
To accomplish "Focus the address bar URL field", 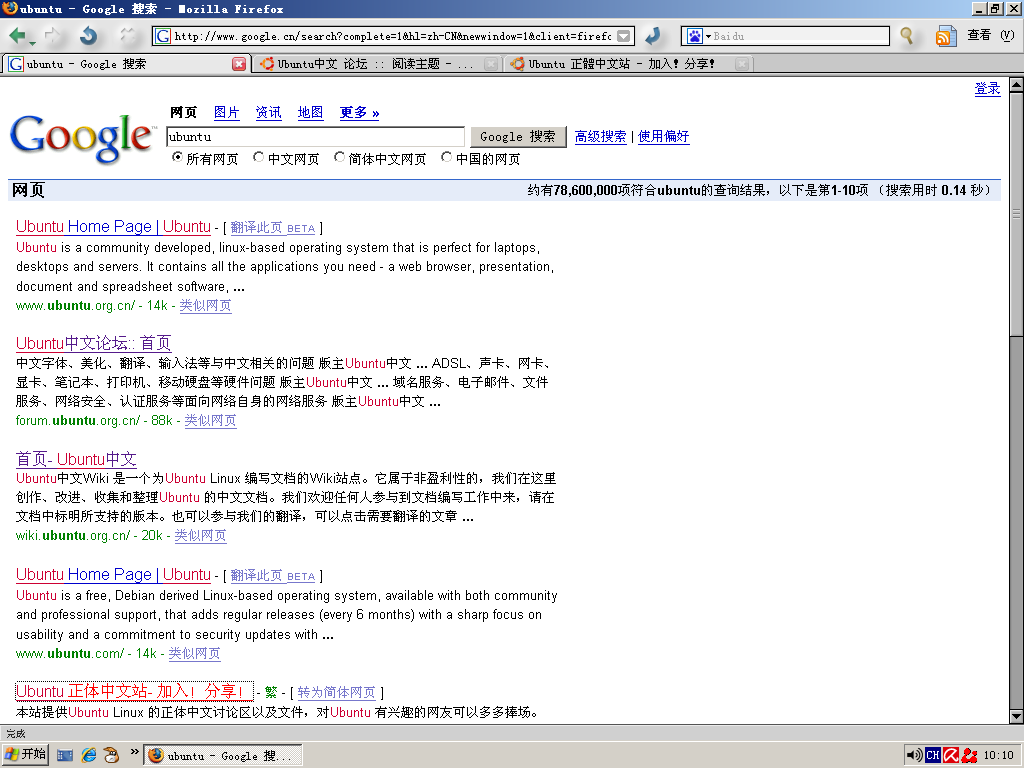I will coord(392,36).
